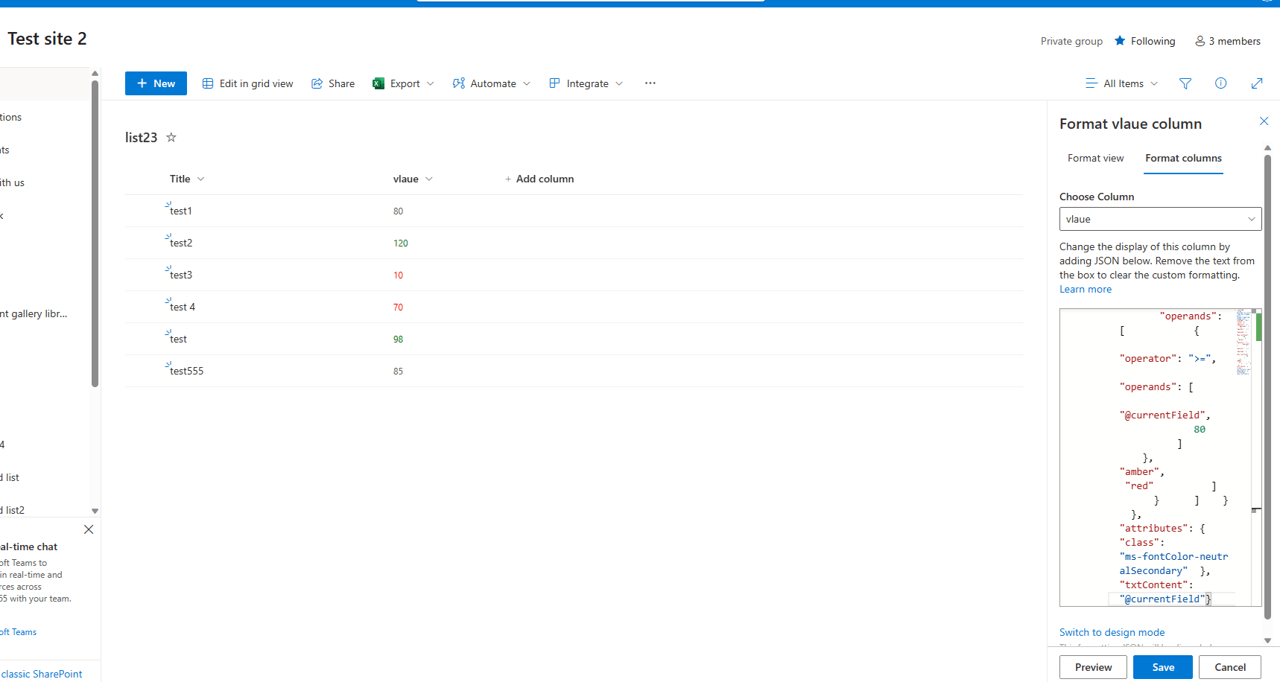The image size is (1280, 682).
Task: Select the value 120 cell
Action: pyautogui.click(x=401, y=243)
